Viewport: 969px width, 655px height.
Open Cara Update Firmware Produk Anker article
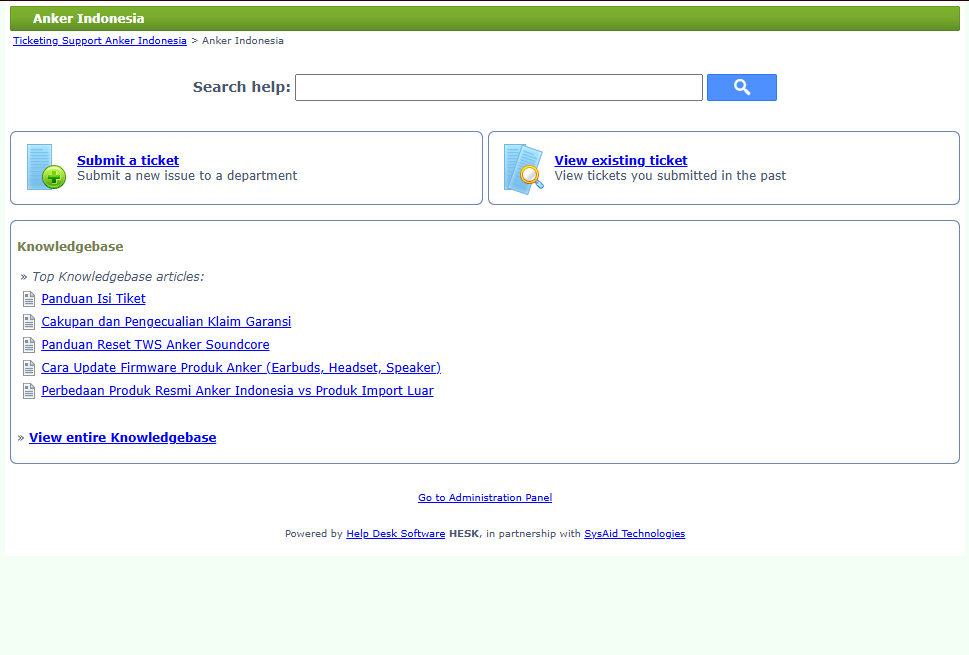[x=240, y=367]
